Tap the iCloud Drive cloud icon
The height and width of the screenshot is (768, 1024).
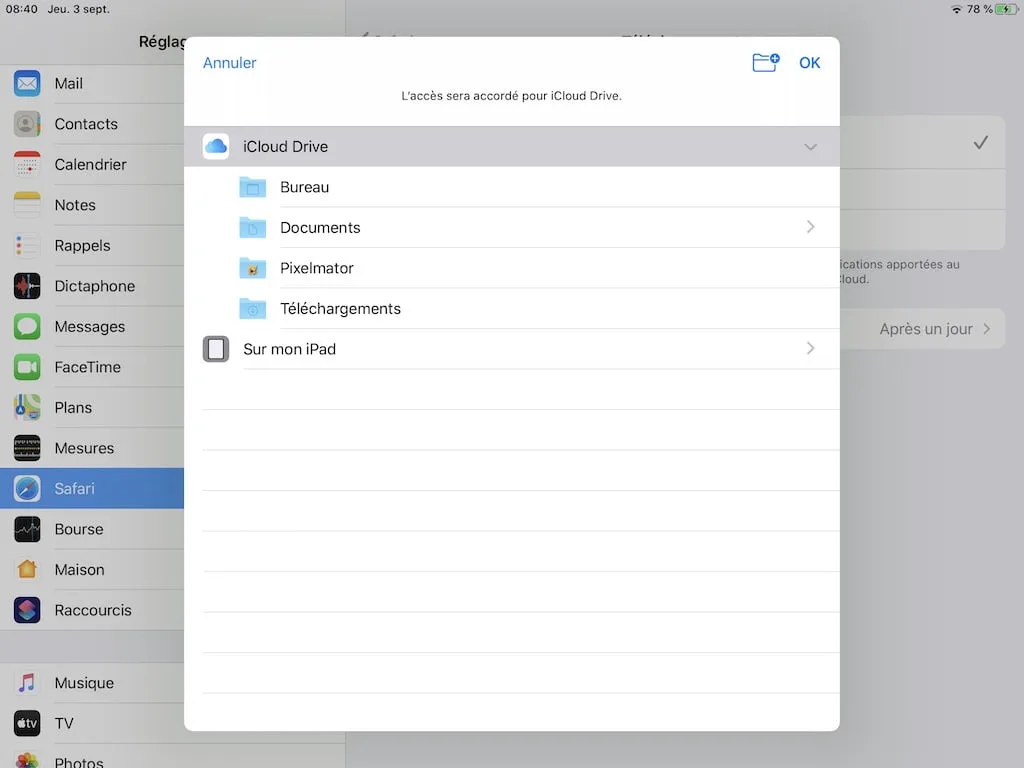point(216,147)
